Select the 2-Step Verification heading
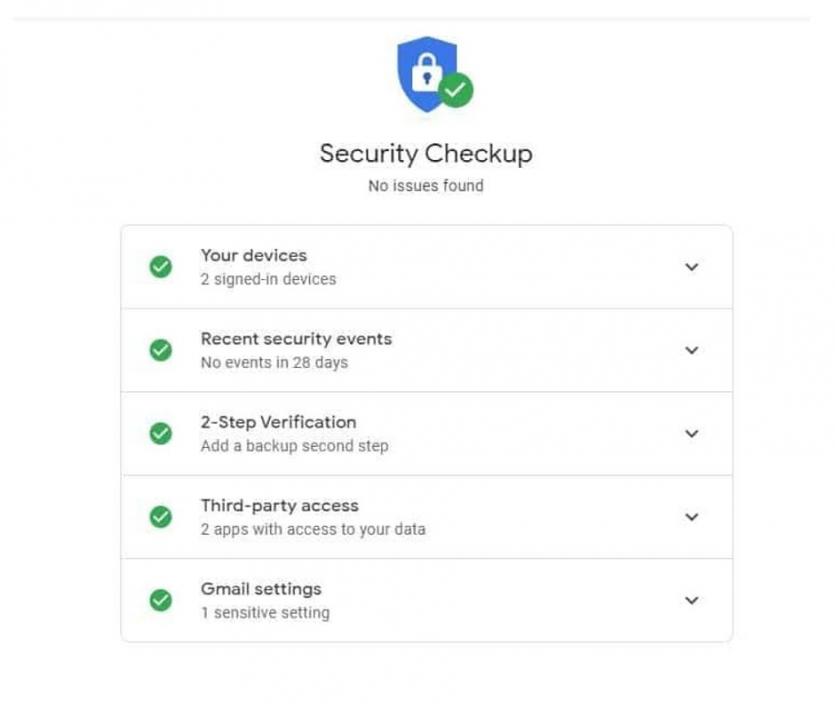The width and height of the screenshot is (835, 711). [278, 422]
